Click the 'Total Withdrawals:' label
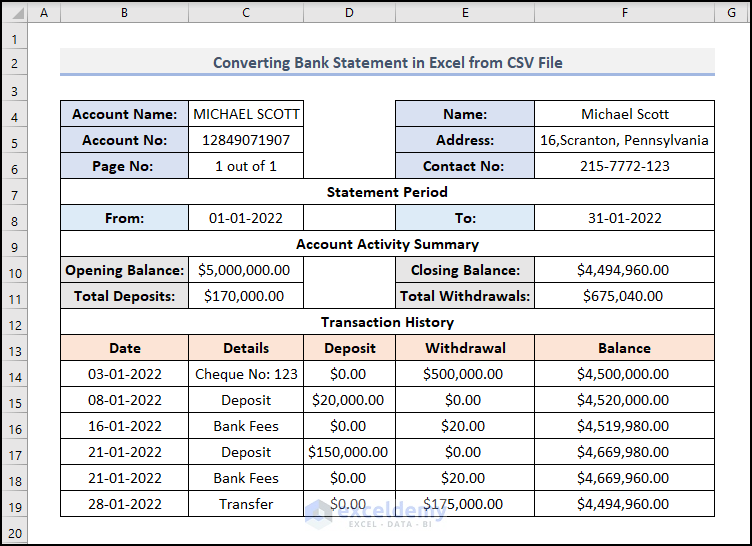 465,296
